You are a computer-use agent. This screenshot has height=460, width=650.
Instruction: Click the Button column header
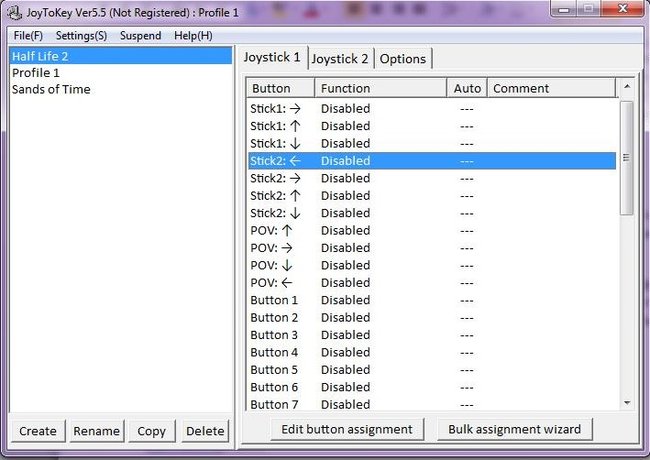[281, 88]
